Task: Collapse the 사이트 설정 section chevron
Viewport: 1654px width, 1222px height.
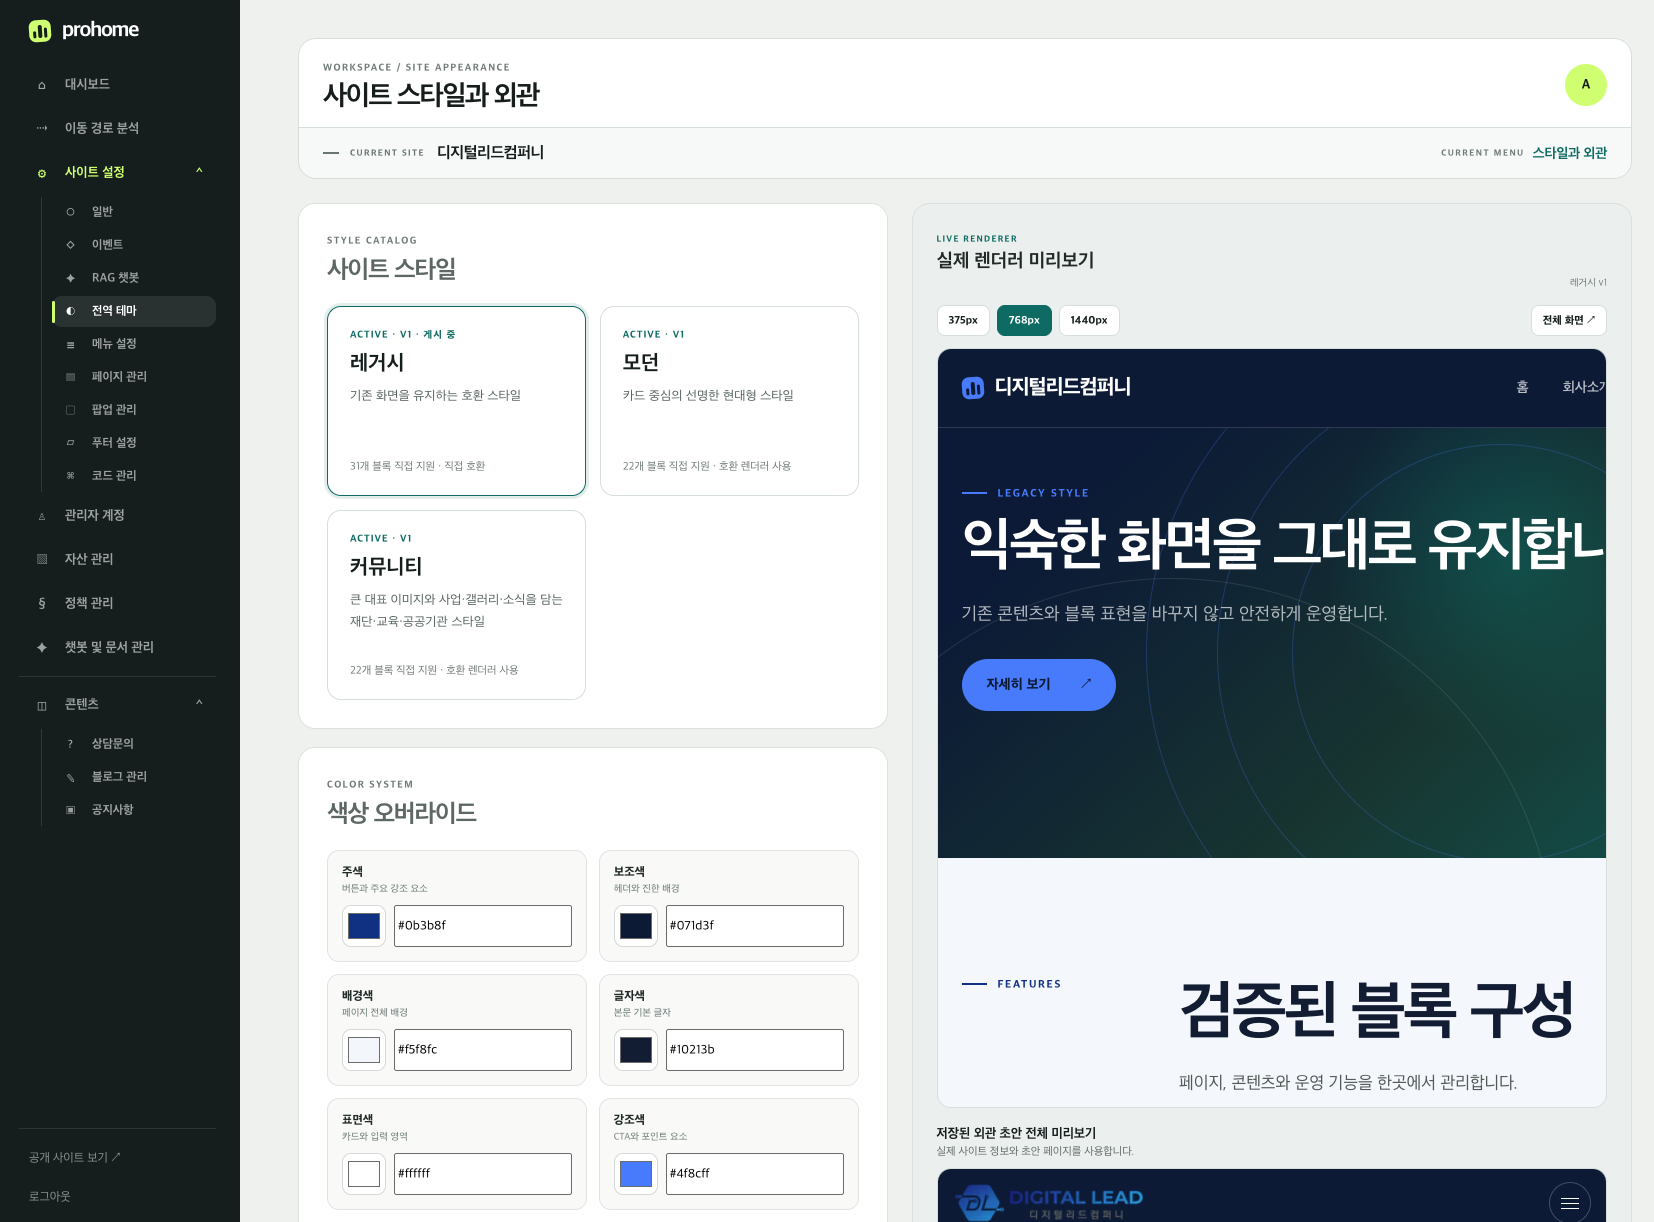Action: pyautogui.click(x=199, y=171)
